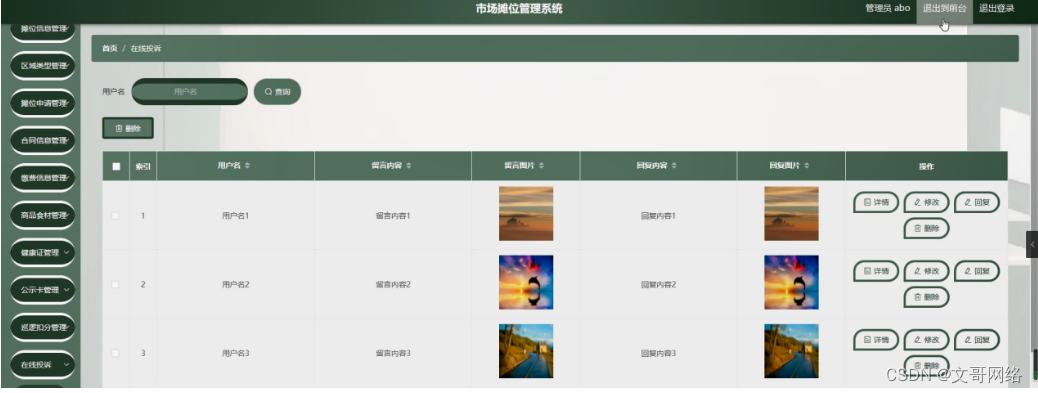Click 退出登录 in the top bar
Image resolution: width=1038 pixels, height=393 pixels.
click(996, 9)
